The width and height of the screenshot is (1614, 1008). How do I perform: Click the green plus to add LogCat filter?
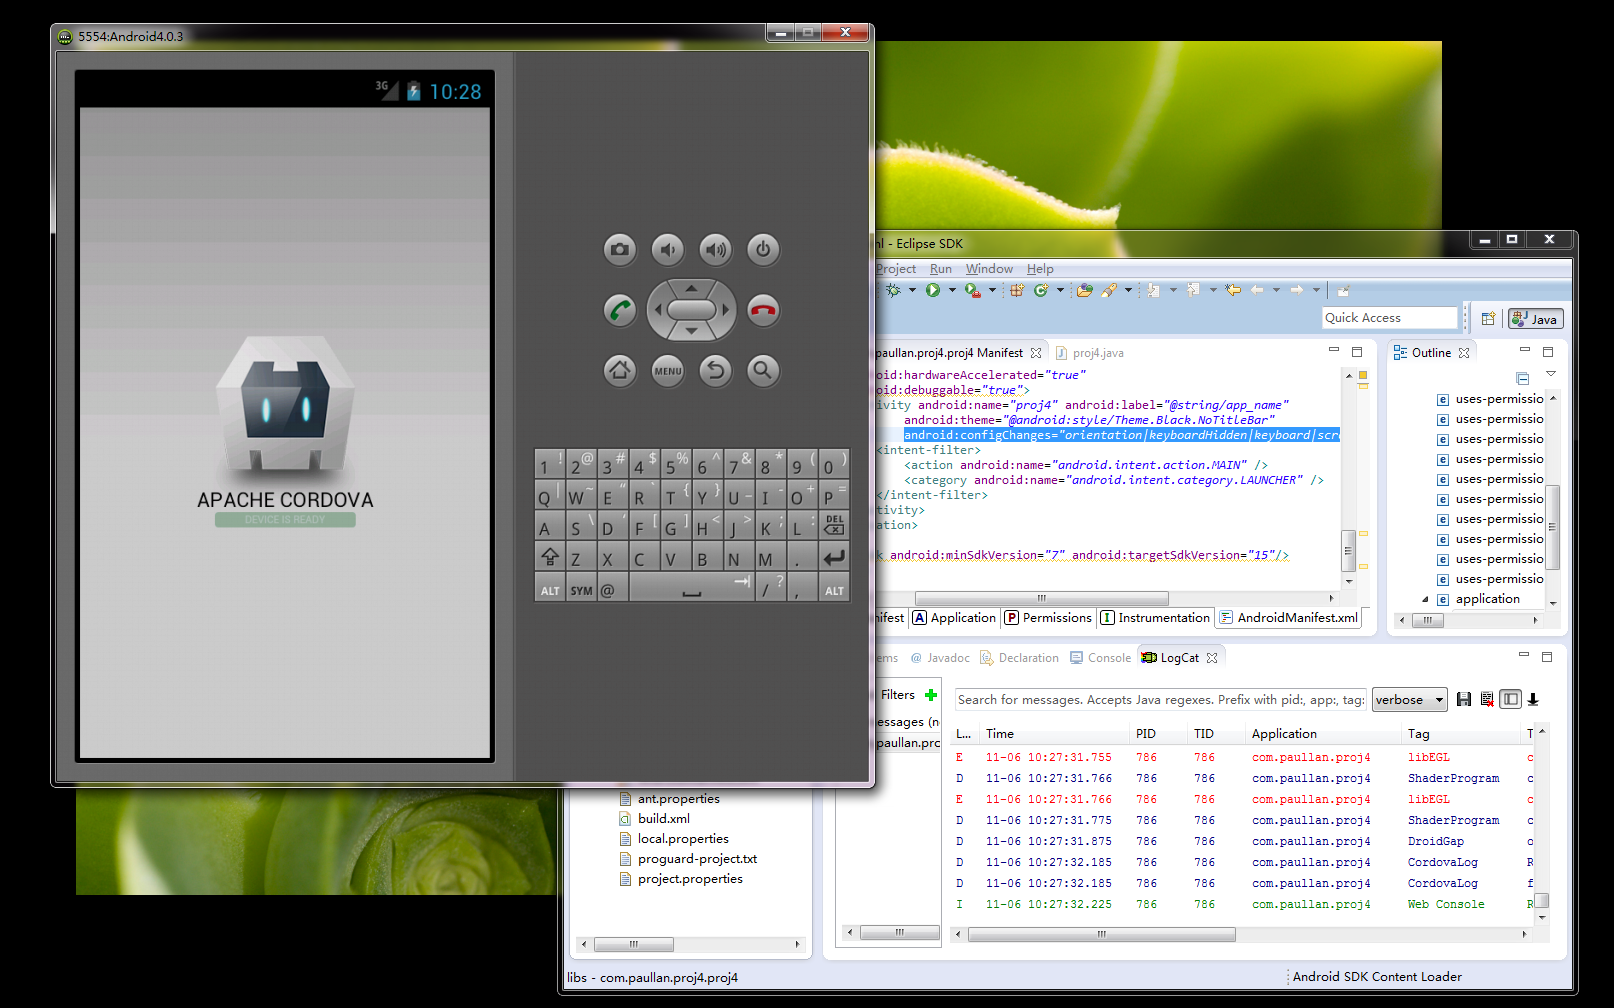point(931,695)
